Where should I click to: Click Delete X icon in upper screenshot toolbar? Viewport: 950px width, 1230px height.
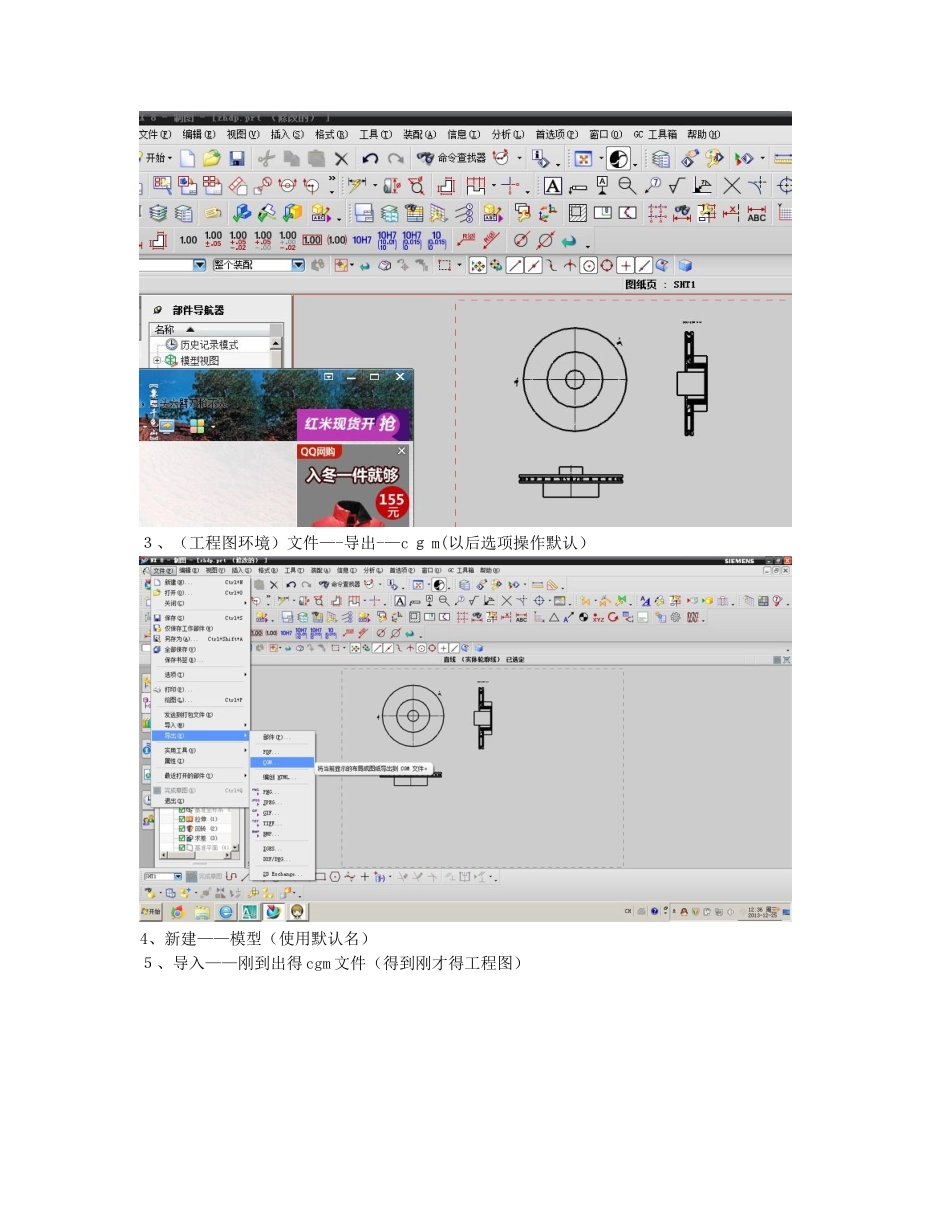(x=341, y=158)
